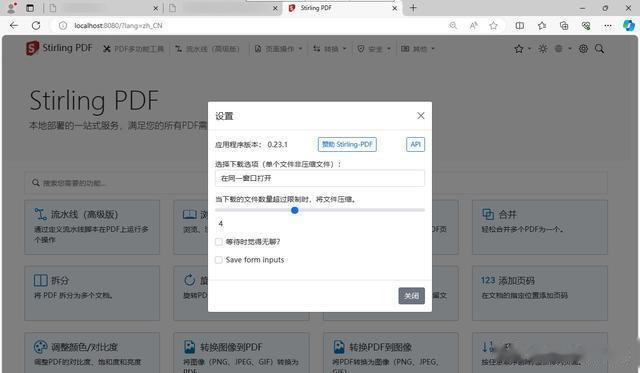Click the browser back arrow
The image size is (640, 373).
(x=14, y=26)
